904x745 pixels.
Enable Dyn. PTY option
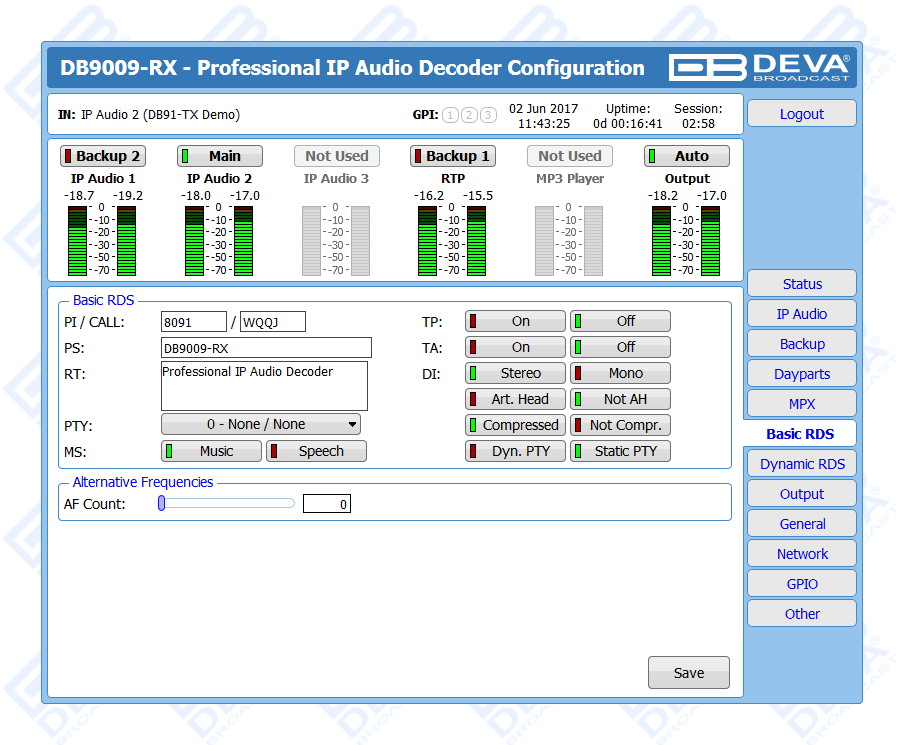tap(515, 451)
